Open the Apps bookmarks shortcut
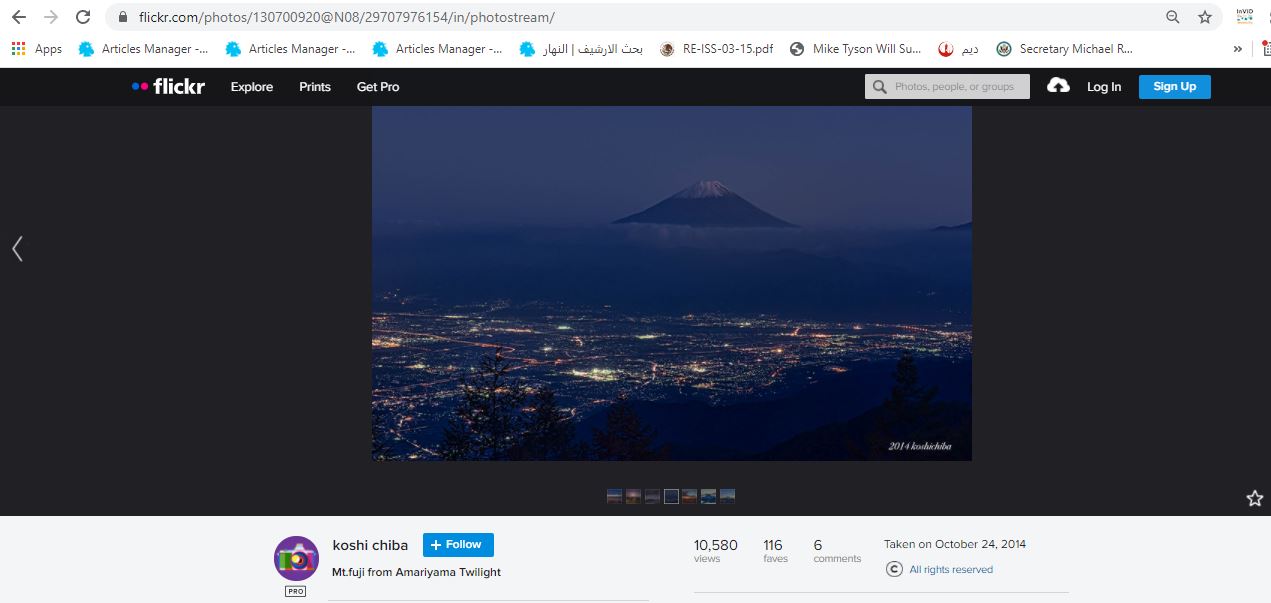1271x603 pixels. coord(36,49)
